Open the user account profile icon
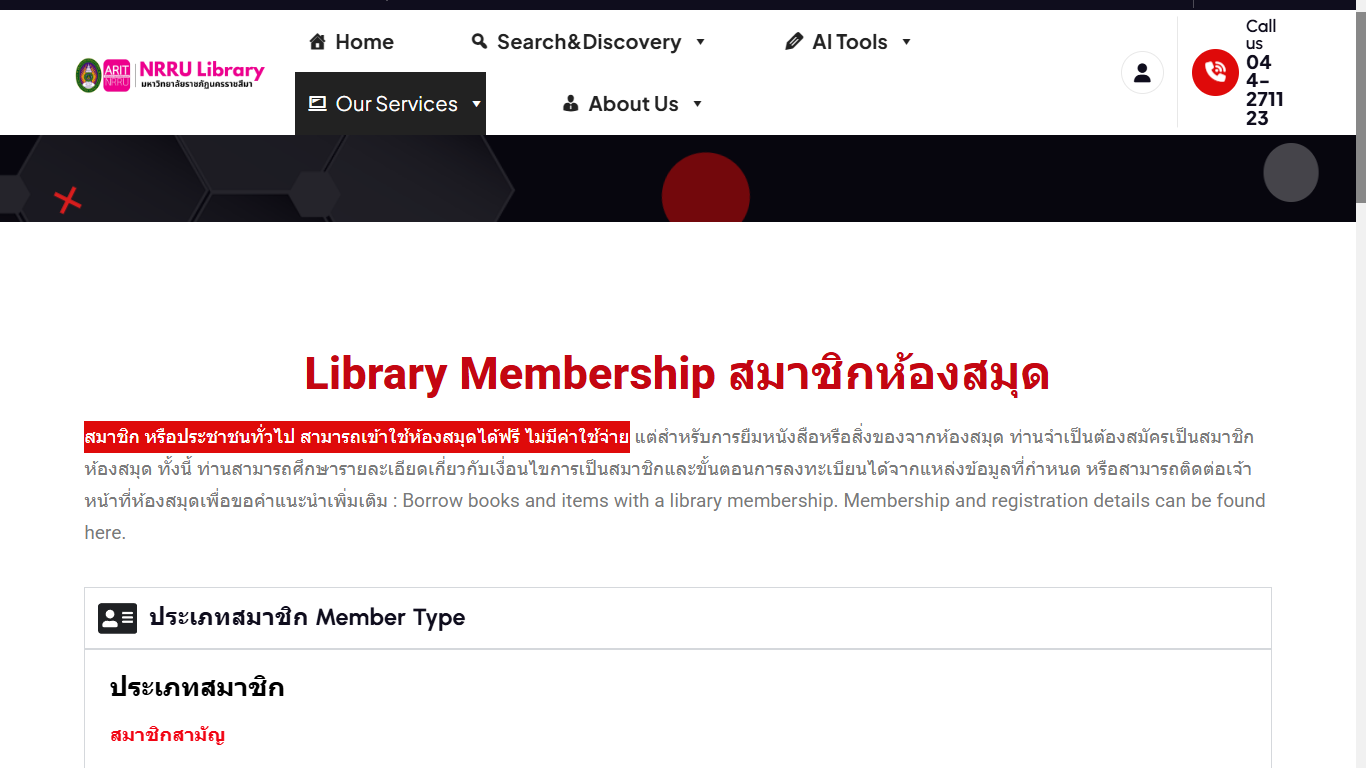1366x768 pixels. [x=1142, y=73]
